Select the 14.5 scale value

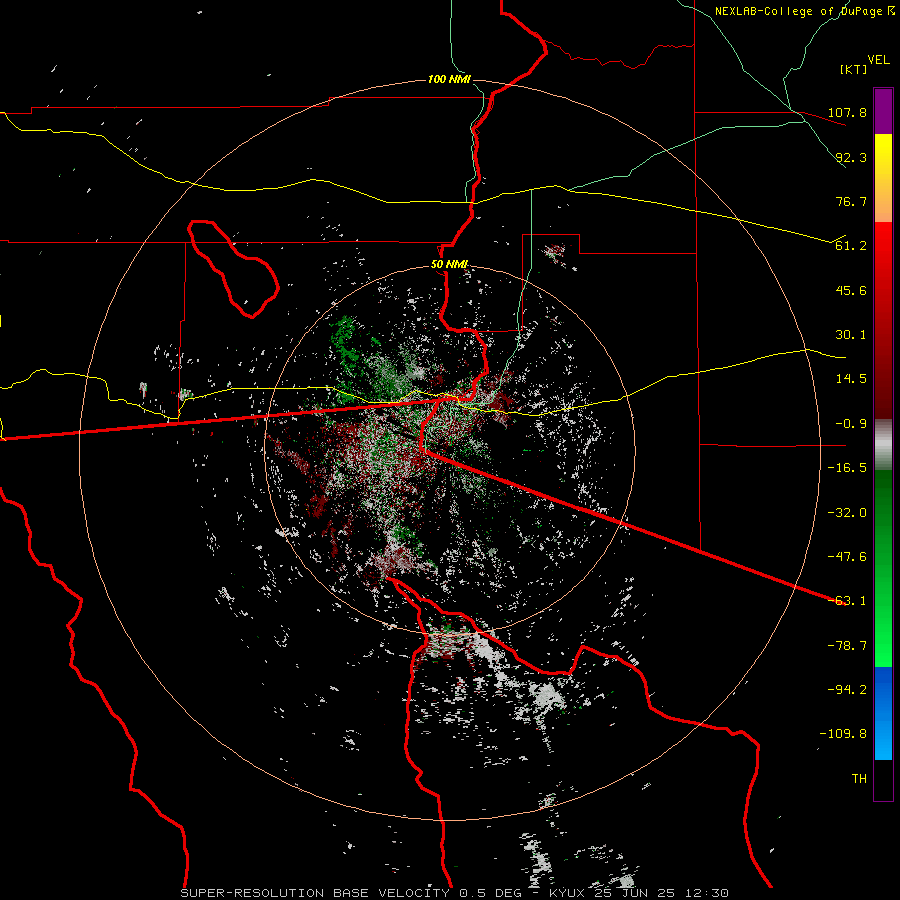click(x=851, y=379)
